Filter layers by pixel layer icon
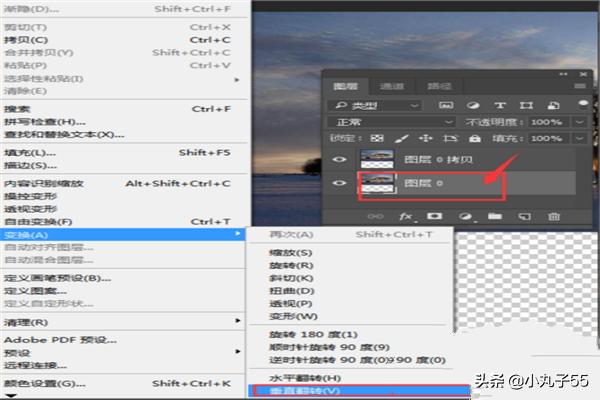This screenshot has width=600, height=400. (446, 105)
